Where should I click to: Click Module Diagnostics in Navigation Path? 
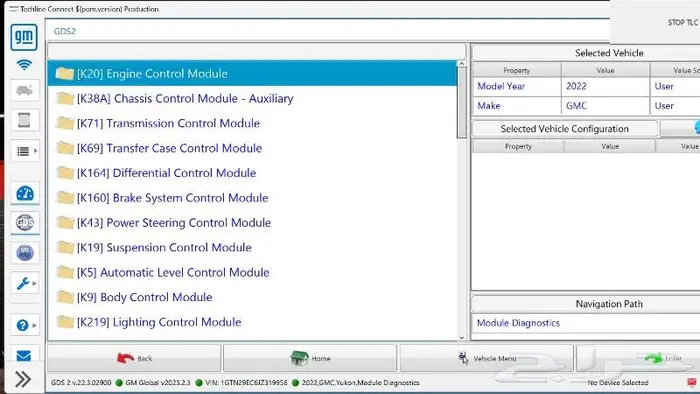tap(518, 323)
